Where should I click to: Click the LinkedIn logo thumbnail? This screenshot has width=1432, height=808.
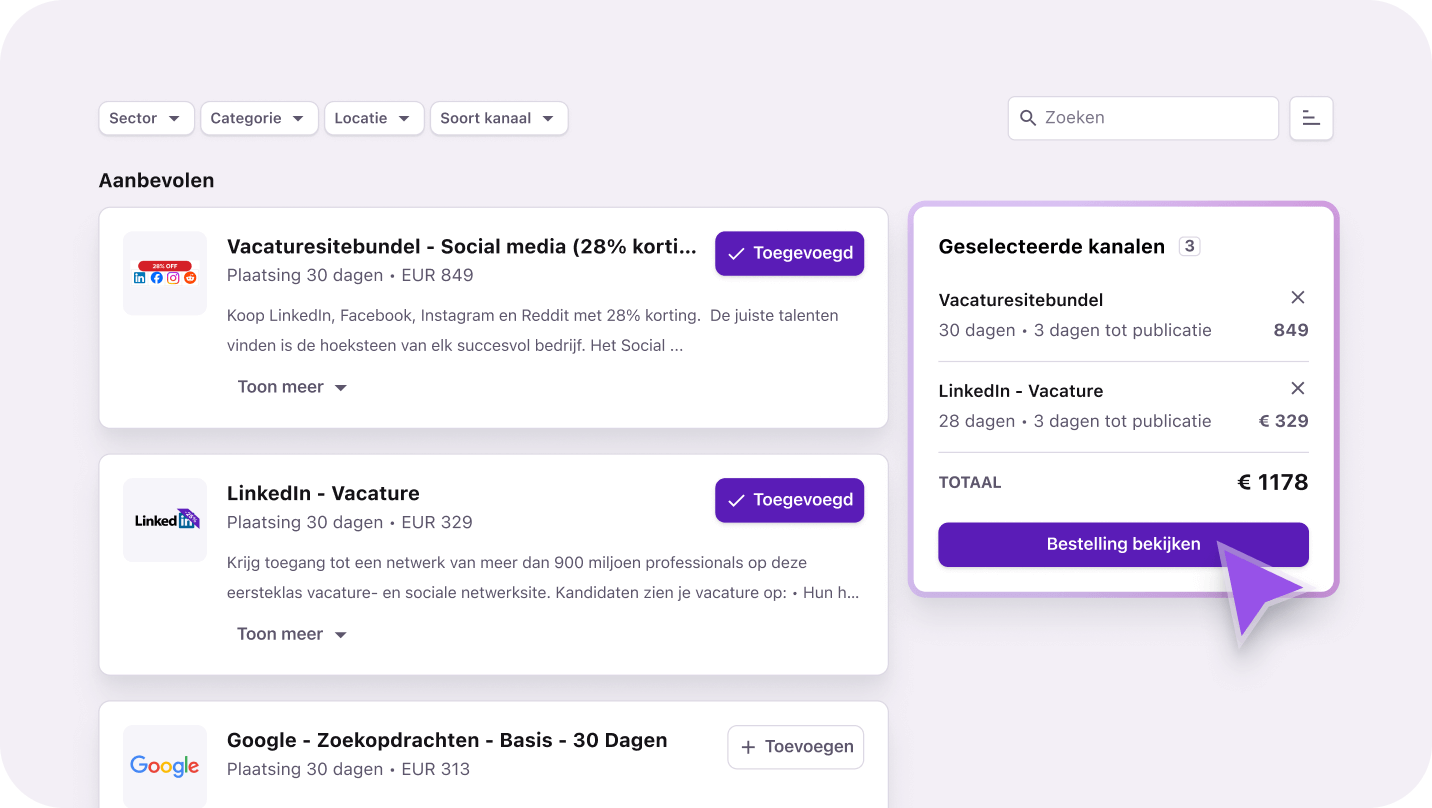tap(164, 520)
